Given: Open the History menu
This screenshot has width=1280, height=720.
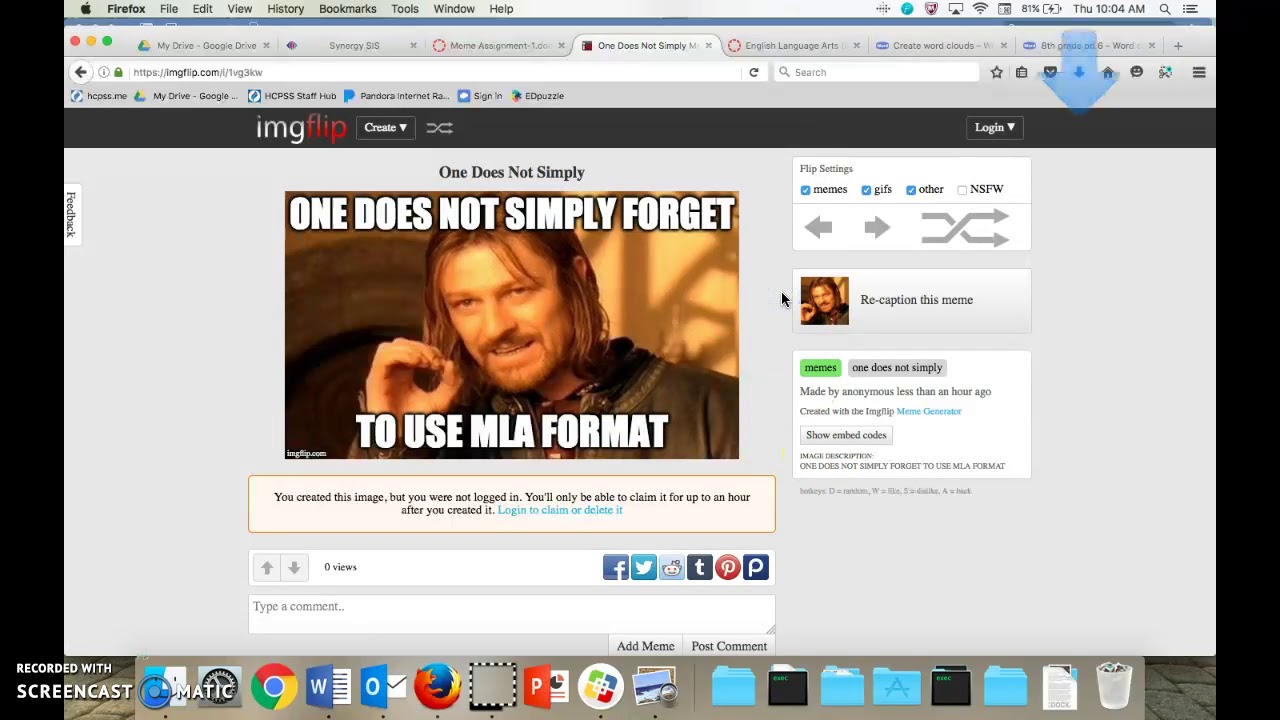Looking at the screenshot, I should [285, 9].
